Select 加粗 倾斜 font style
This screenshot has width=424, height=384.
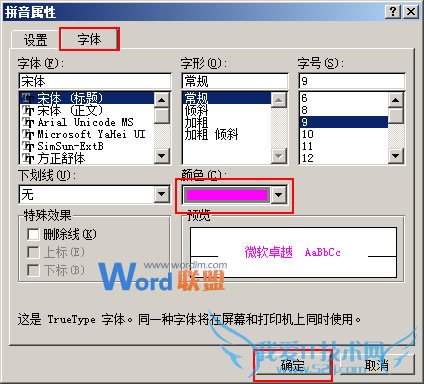(x=227, y=134)
